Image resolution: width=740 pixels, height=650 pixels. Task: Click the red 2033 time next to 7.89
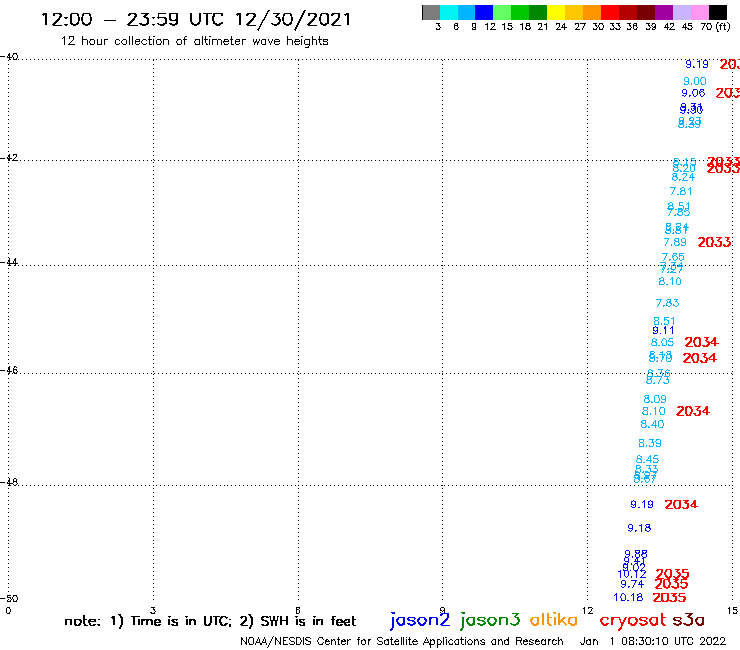click(x=715, y=242)
